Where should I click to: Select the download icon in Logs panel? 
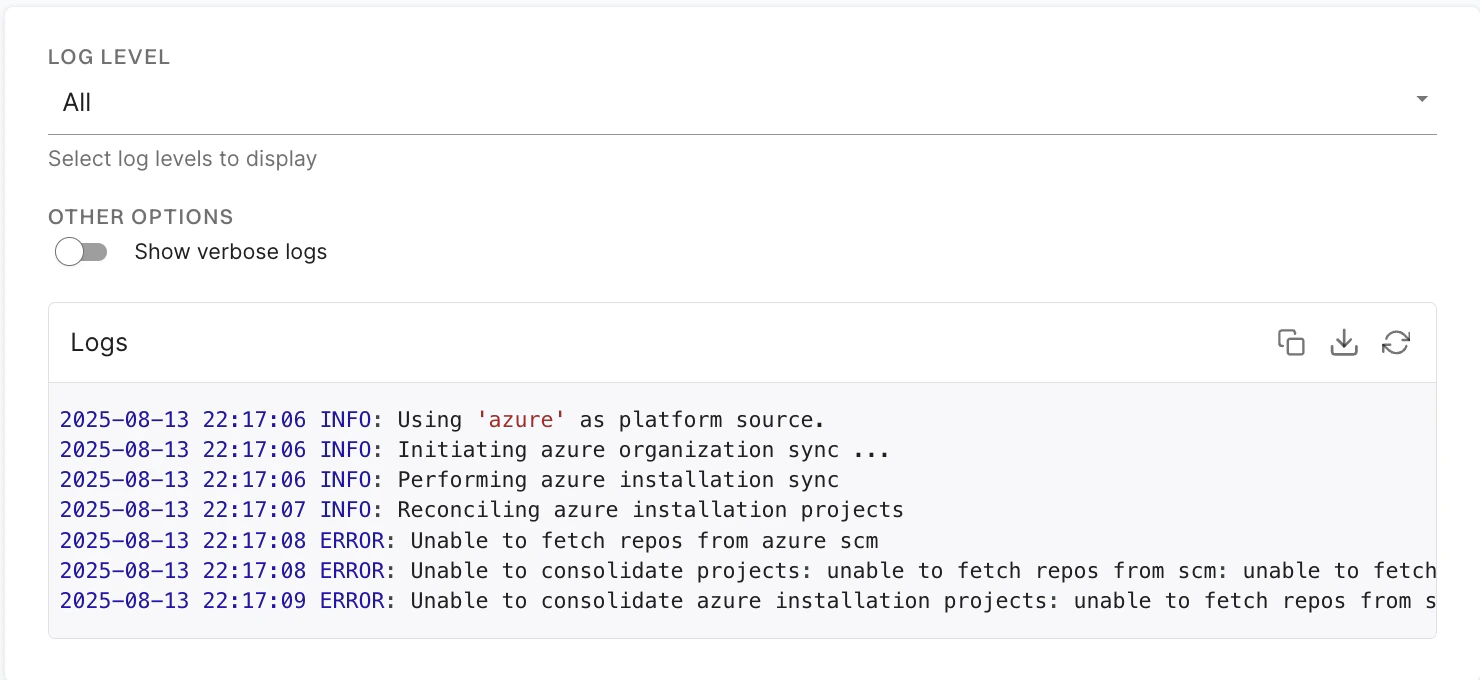pyautogui.click(x=1344, y=342)
